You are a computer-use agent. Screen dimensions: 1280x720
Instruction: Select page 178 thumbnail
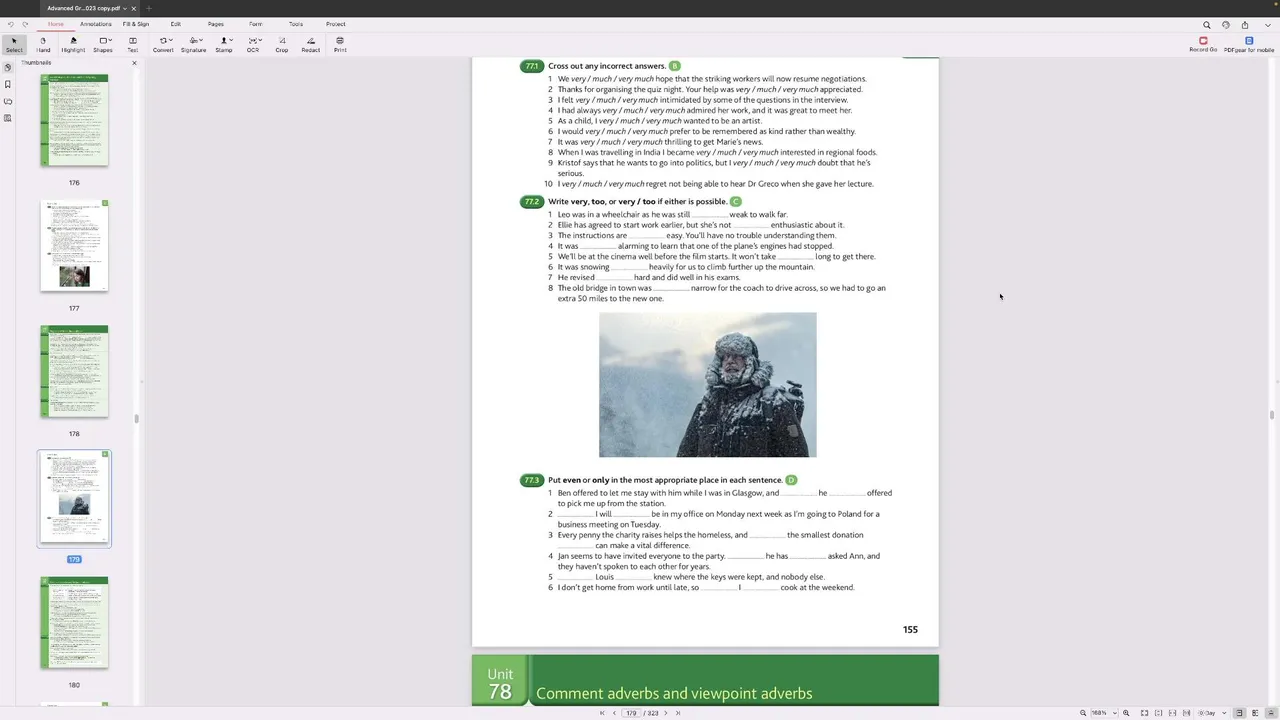(74, 371)
